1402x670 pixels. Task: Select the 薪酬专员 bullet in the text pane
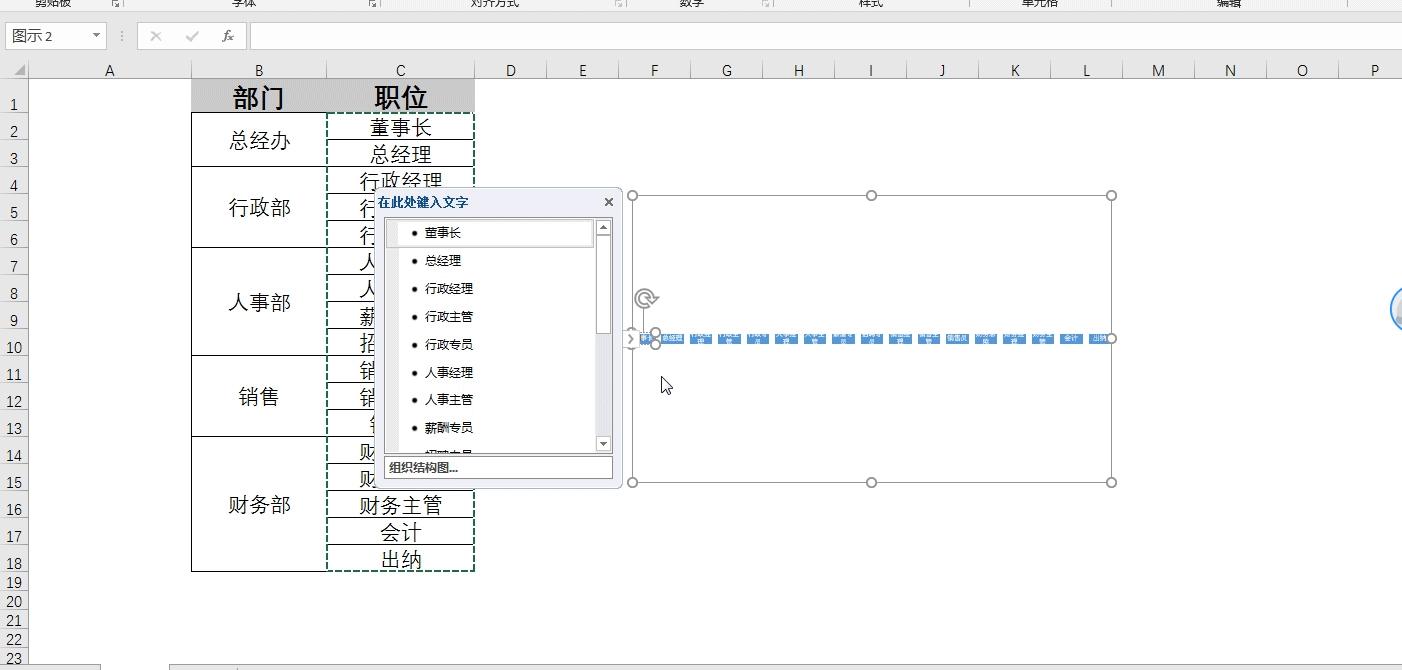coord(447,427)
